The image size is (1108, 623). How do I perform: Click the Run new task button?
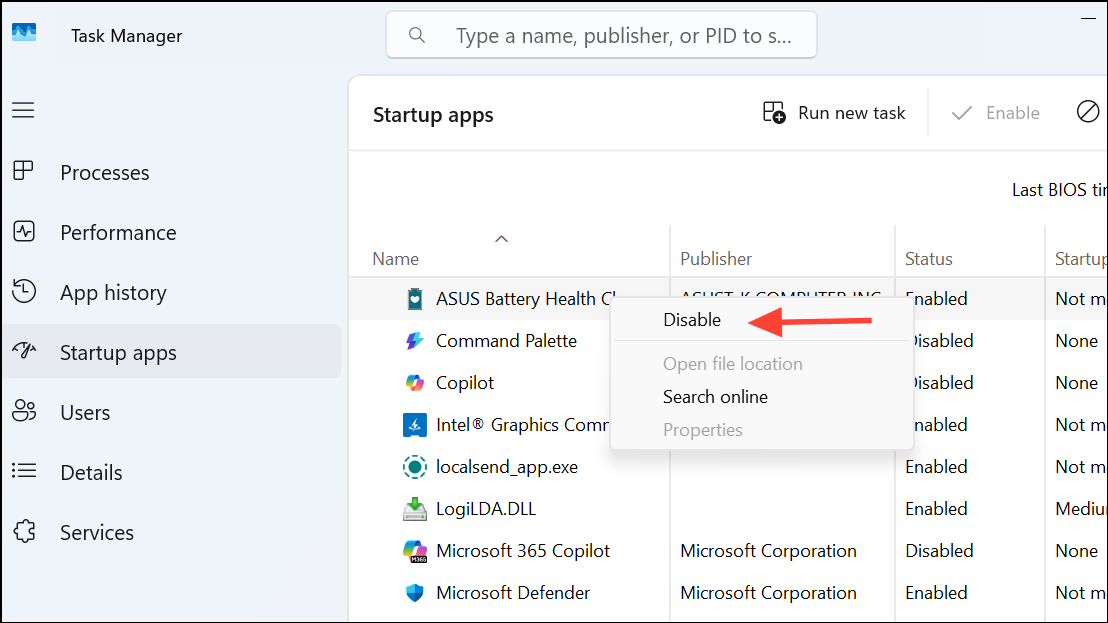834,113
